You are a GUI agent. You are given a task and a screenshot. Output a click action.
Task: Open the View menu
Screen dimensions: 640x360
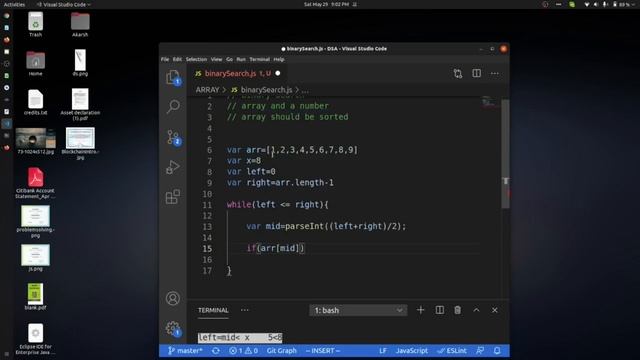coord(216,59)
